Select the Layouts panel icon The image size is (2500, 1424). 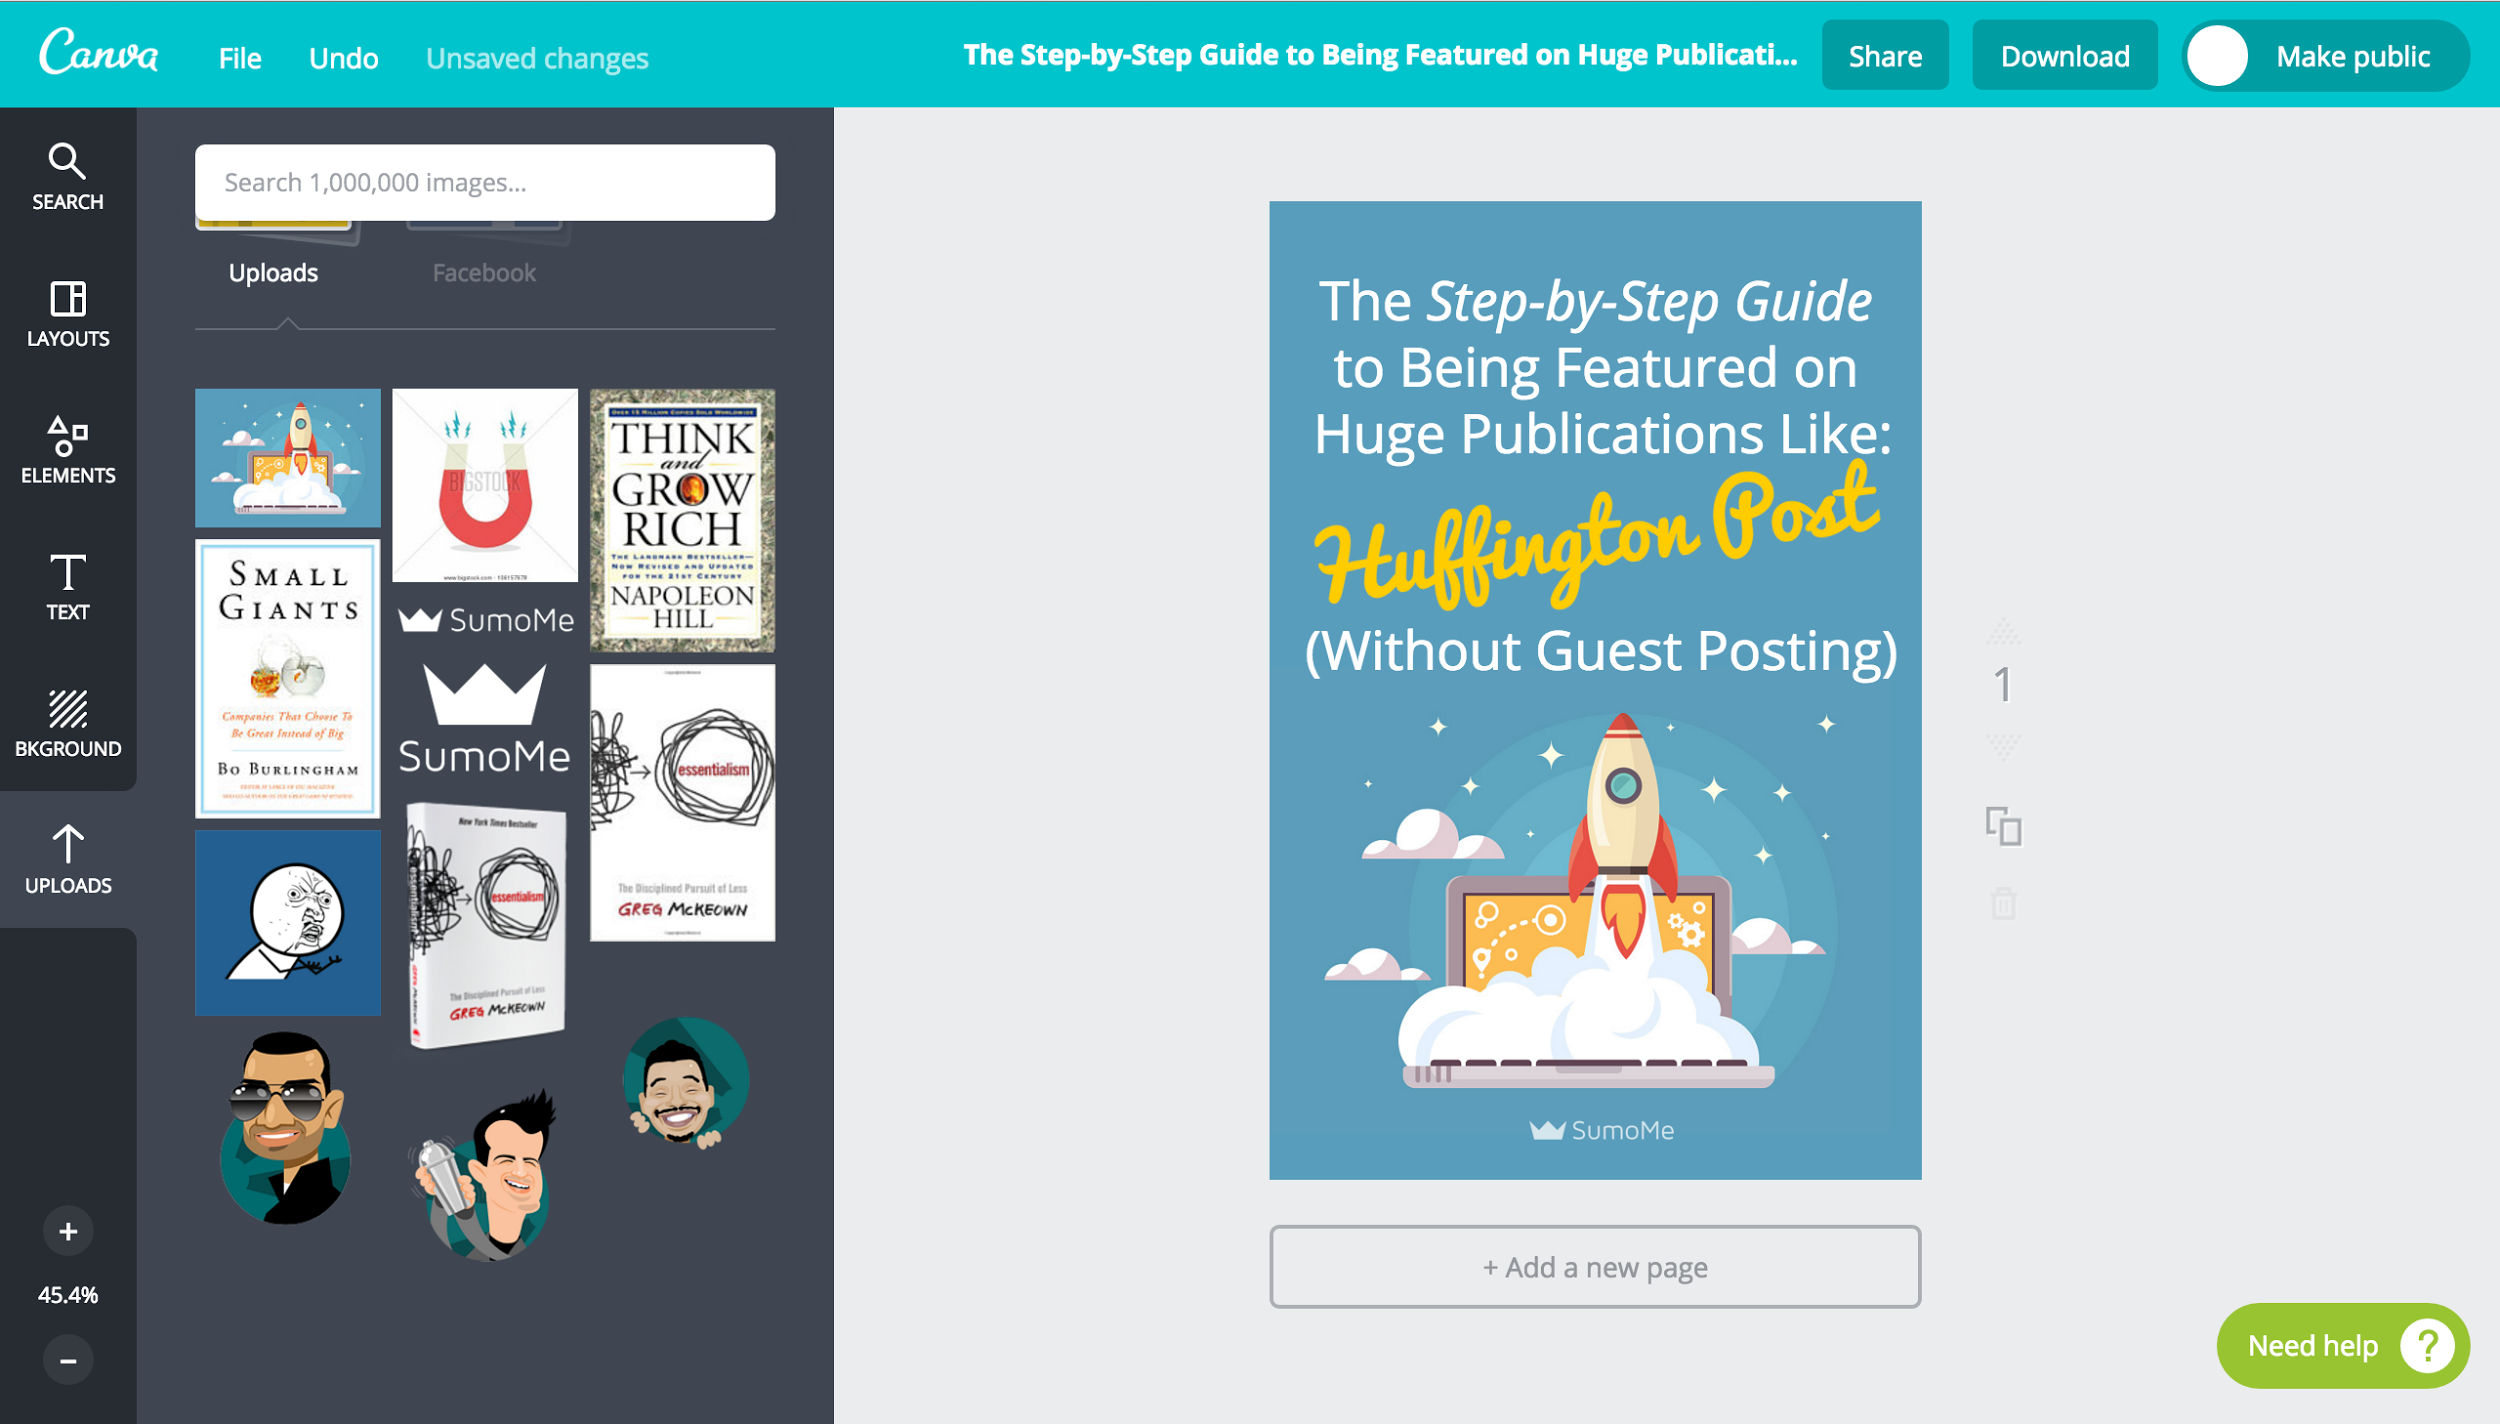click(x=69, y=309)
